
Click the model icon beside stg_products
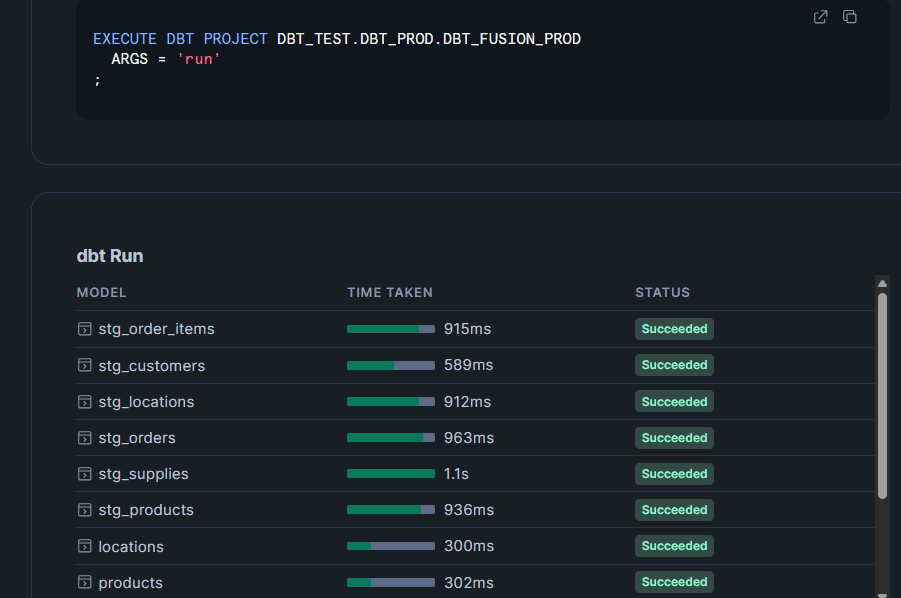tap(84, 510)
